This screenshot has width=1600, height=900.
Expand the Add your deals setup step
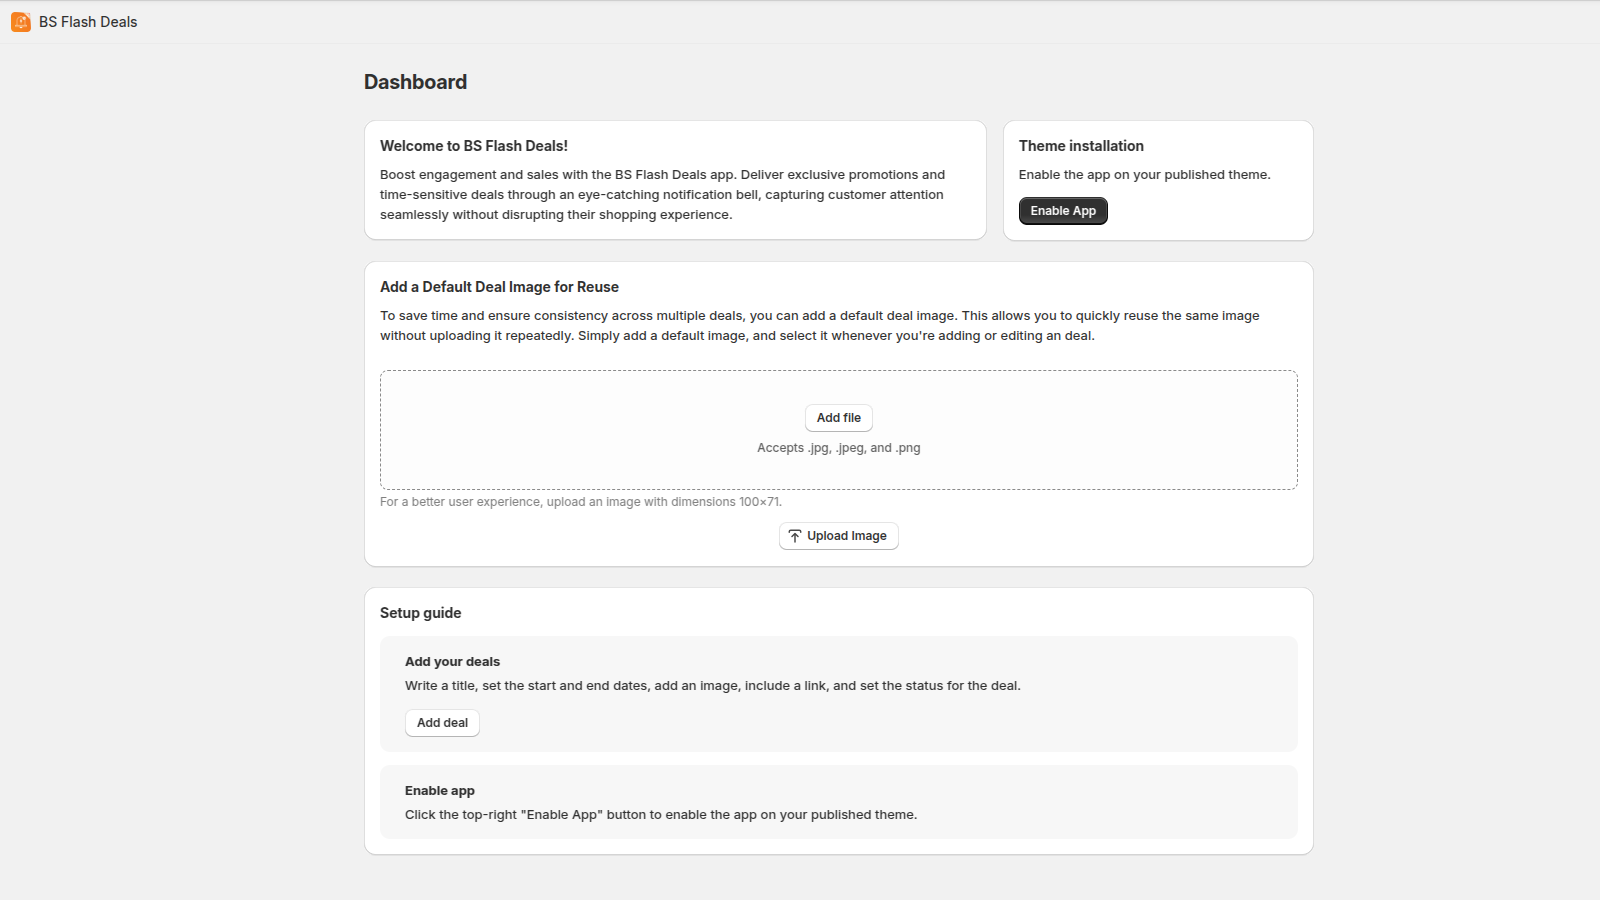[452, 661]
